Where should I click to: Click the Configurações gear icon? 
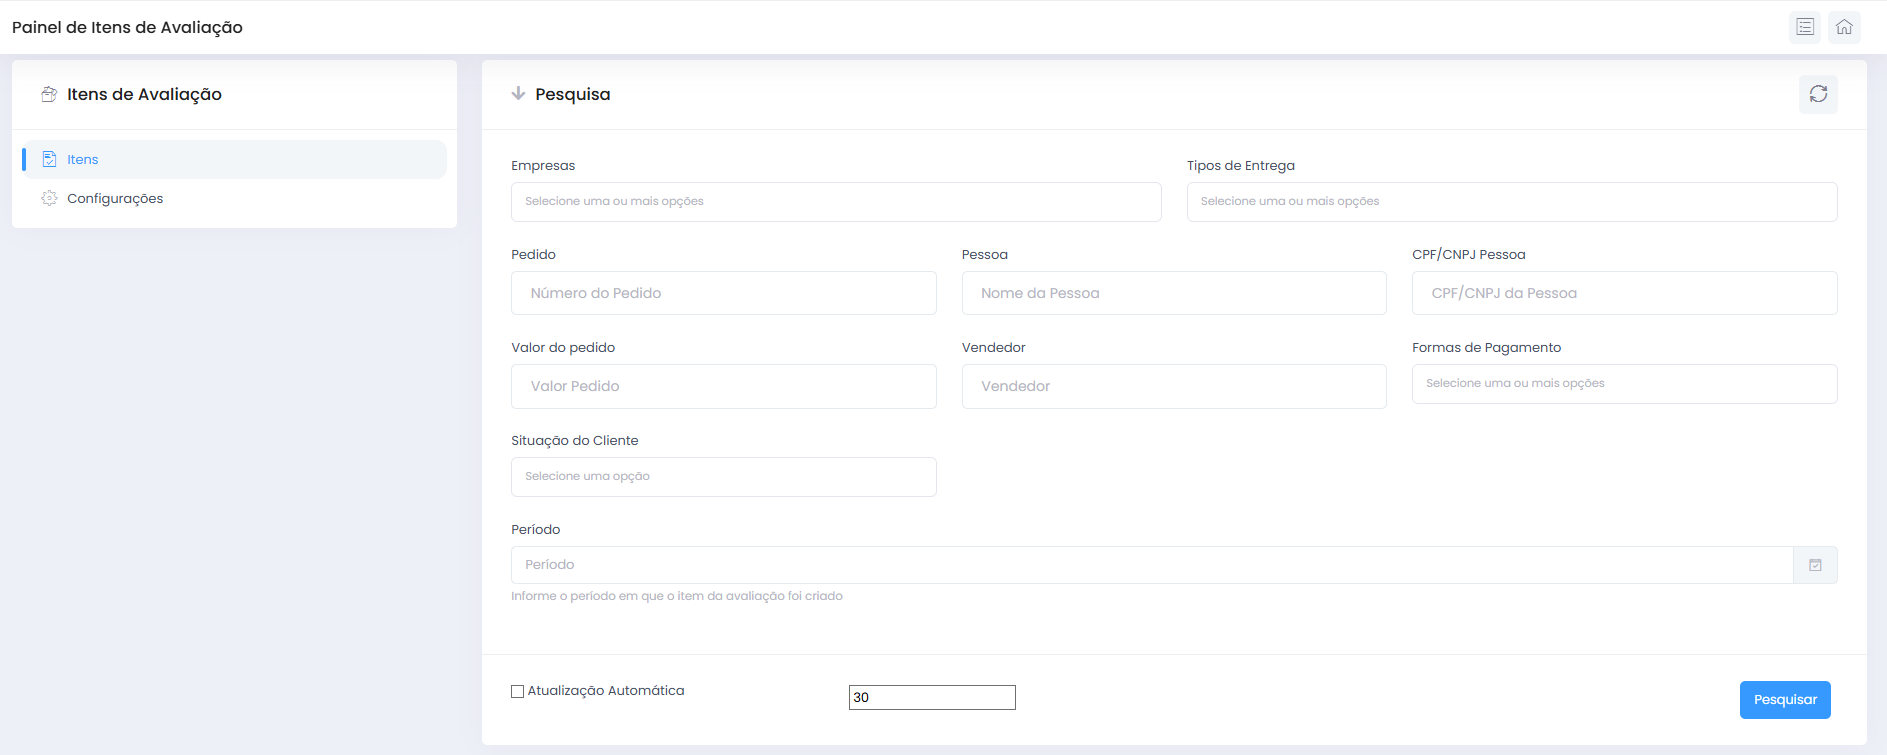(x=49, y=198)
